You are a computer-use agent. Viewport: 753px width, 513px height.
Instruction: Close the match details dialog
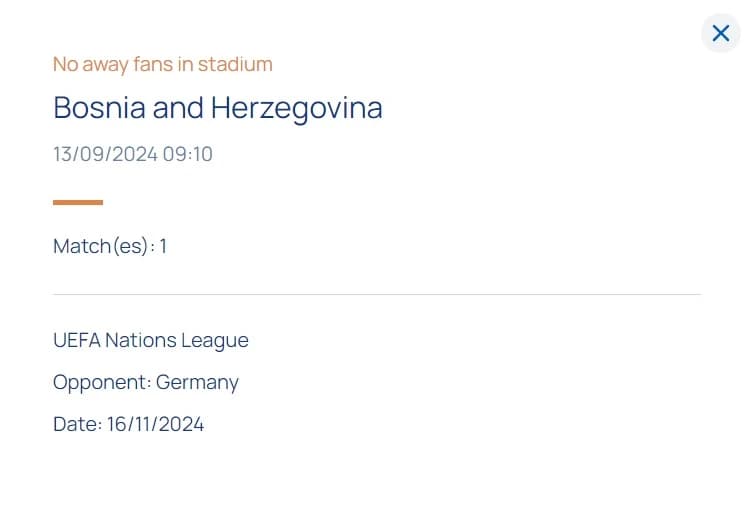coord(720,34)
